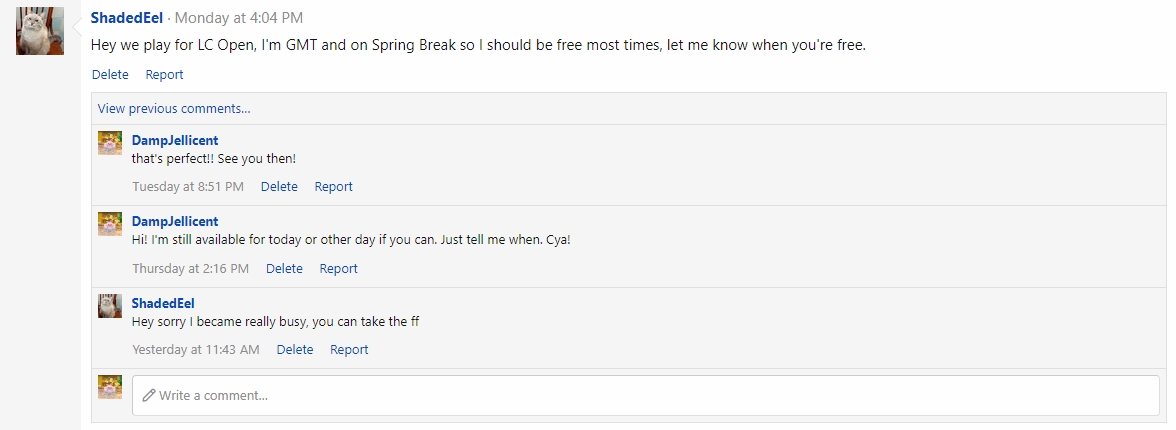Click avatar beside "still available" comment
The image size is (1176, 430).
pyautogui.click(x=110, y=224)
